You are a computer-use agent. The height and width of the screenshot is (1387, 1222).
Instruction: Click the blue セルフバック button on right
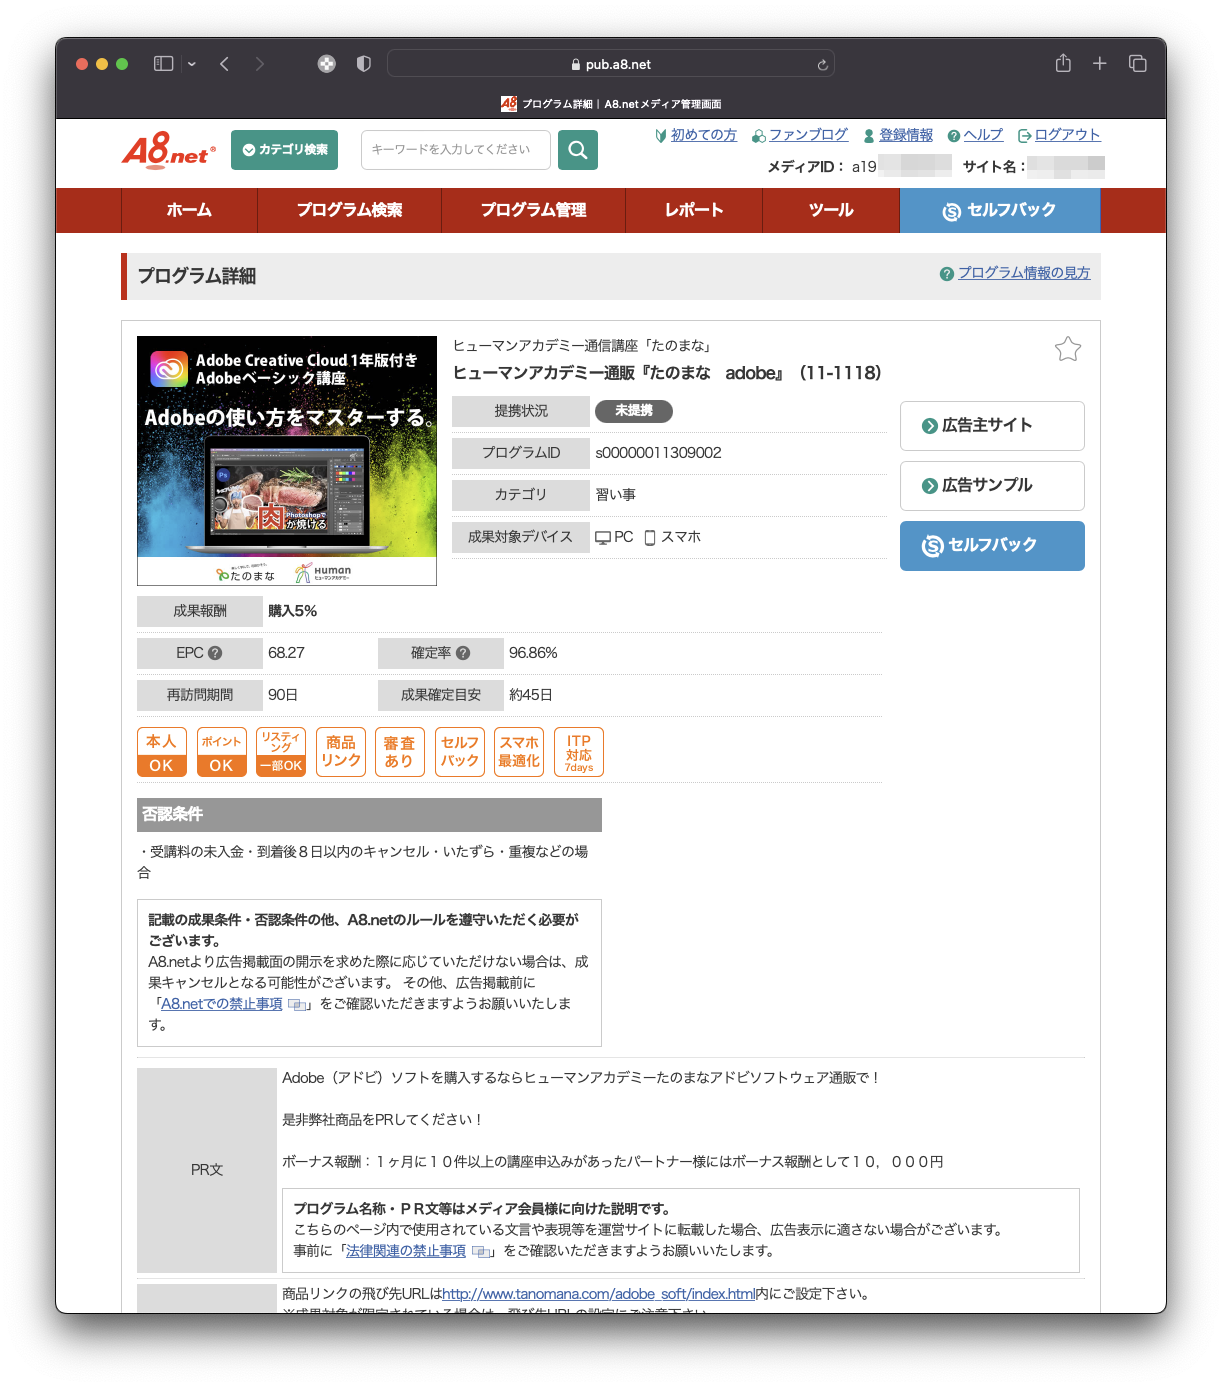992,546
